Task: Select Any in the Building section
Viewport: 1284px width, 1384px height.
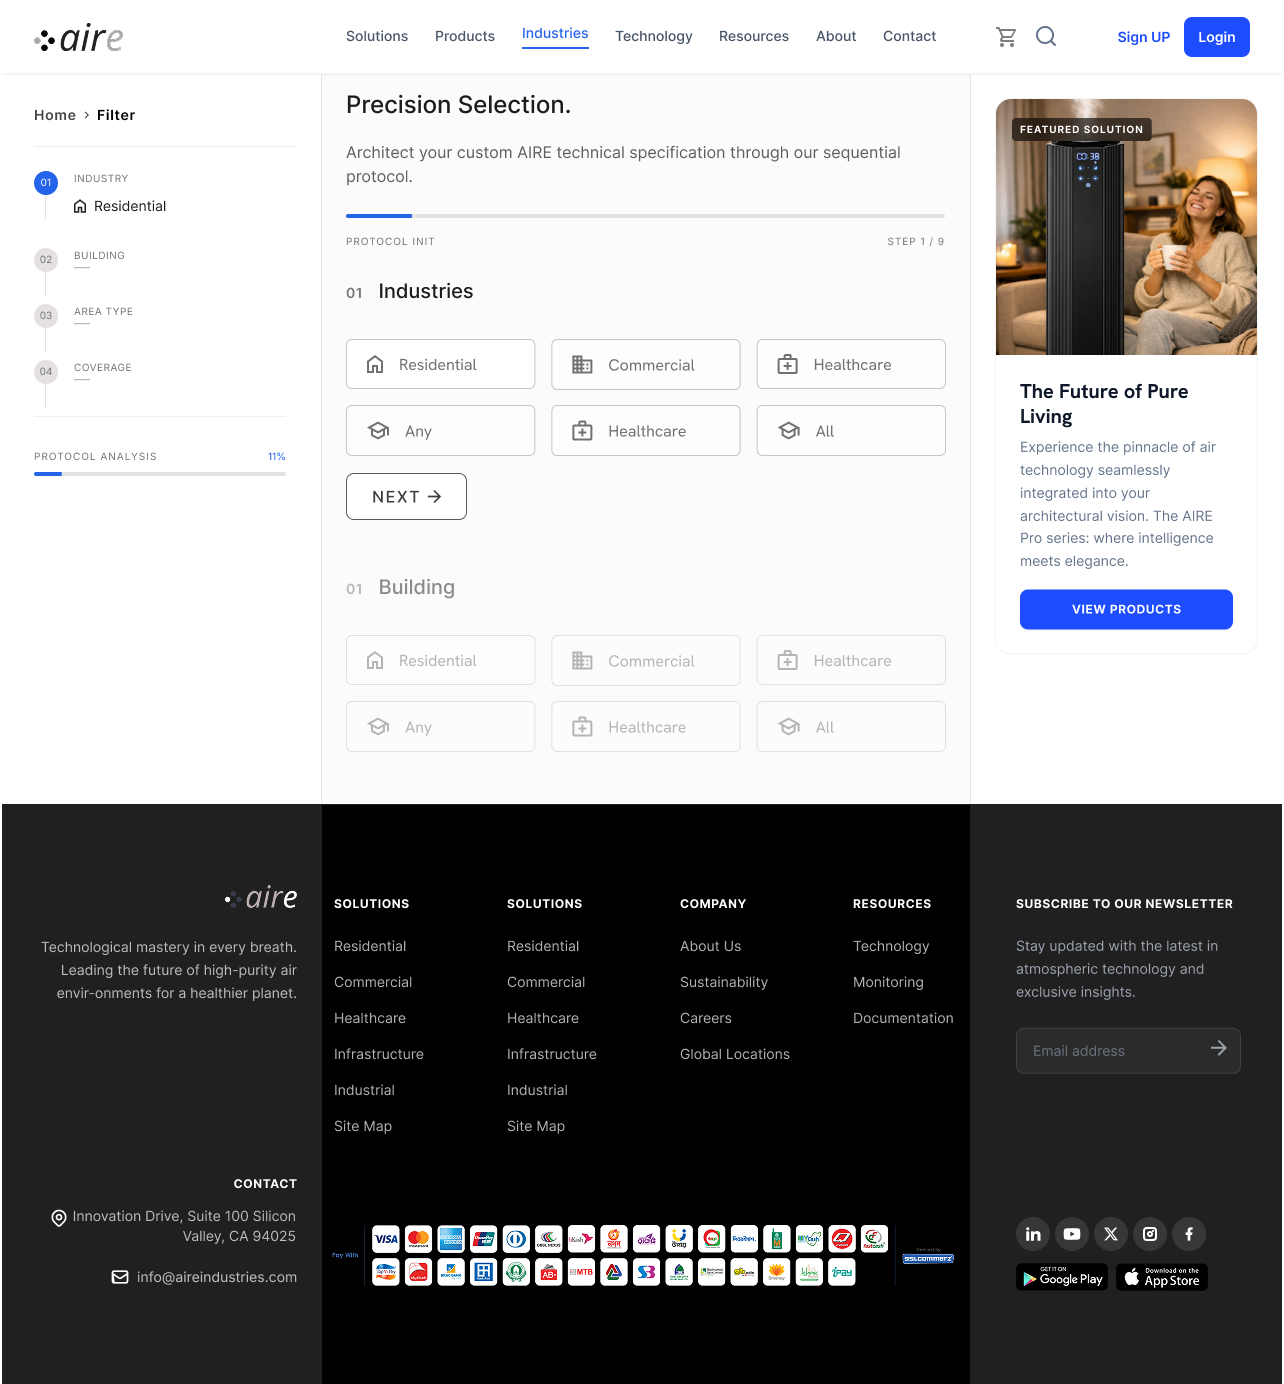Action: pyautogui.click(x=441, y=726)
